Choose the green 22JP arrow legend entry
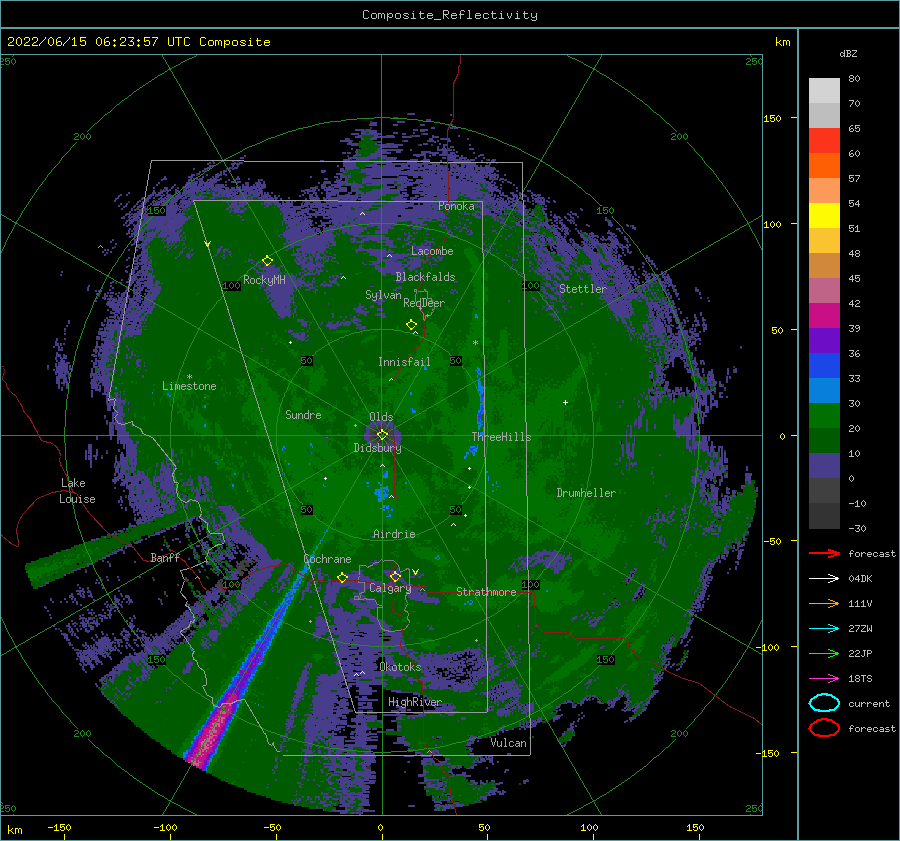Screen dimensions: 900x841 (824, 653)
